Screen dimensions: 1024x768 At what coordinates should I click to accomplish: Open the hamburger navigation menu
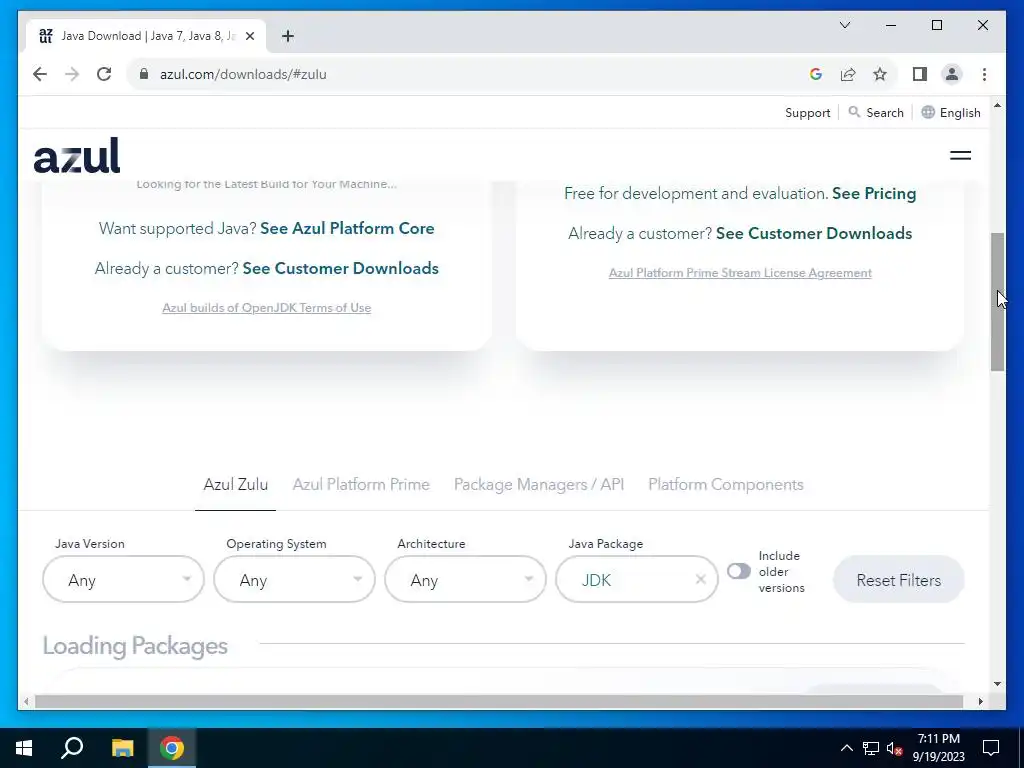(960, 155)
